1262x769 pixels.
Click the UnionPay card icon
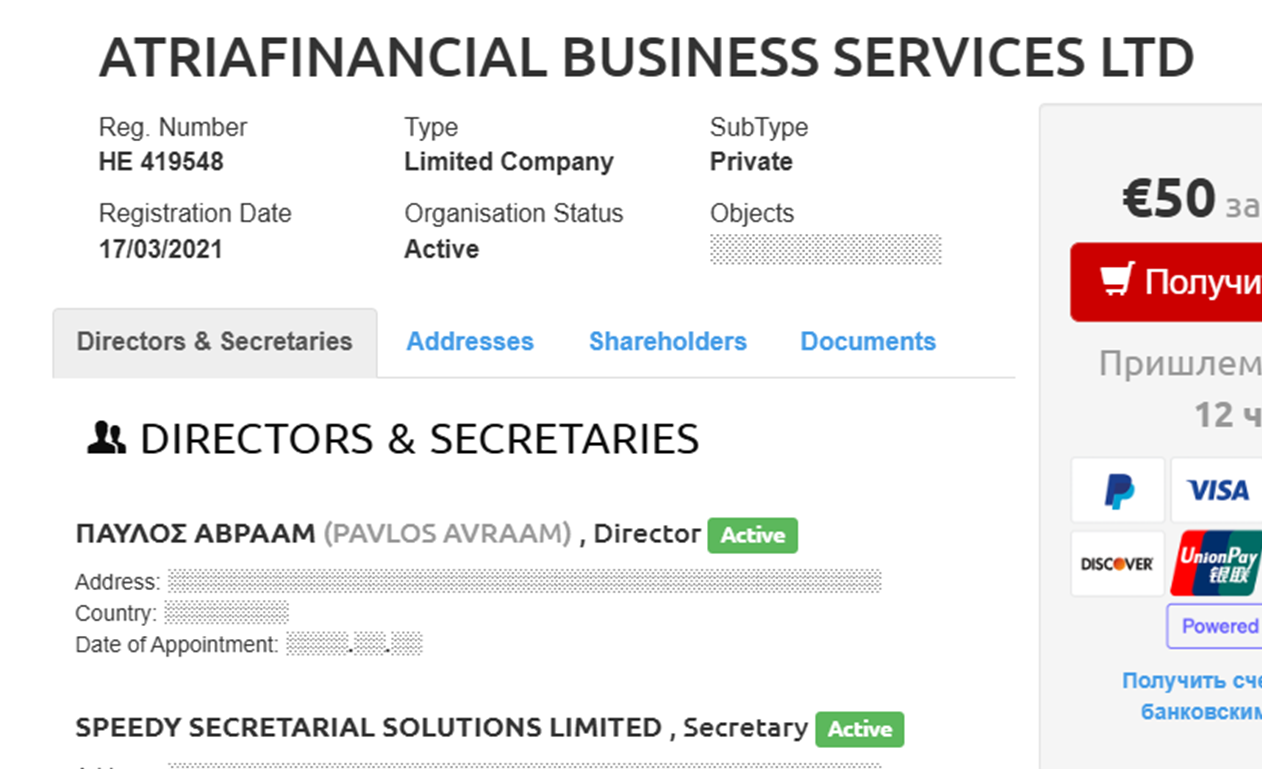[1216, 564]
